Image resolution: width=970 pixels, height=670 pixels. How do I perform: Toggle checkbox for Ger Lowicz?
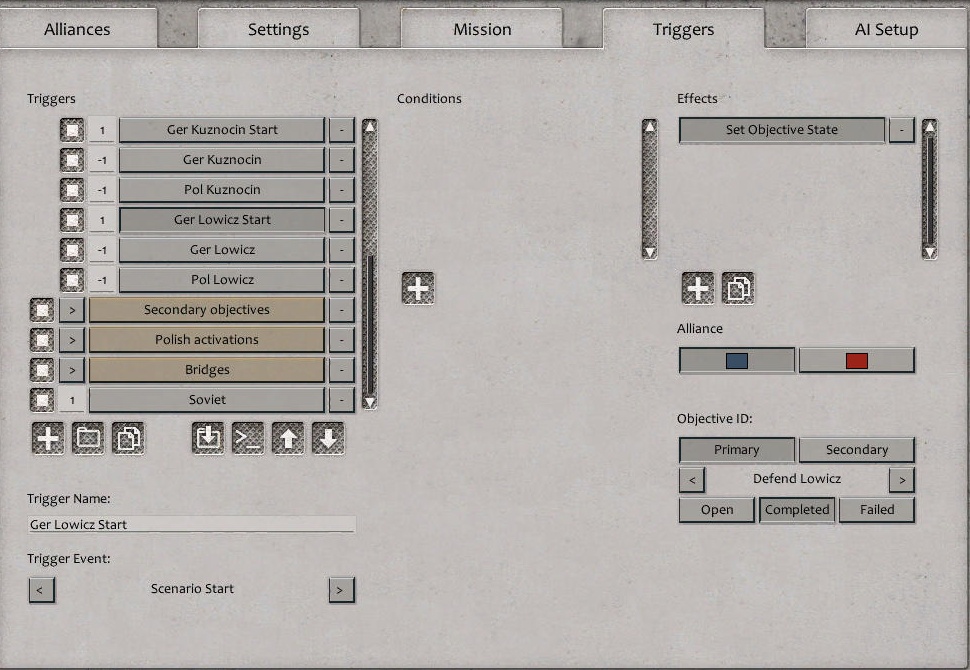tap(72, 250)
